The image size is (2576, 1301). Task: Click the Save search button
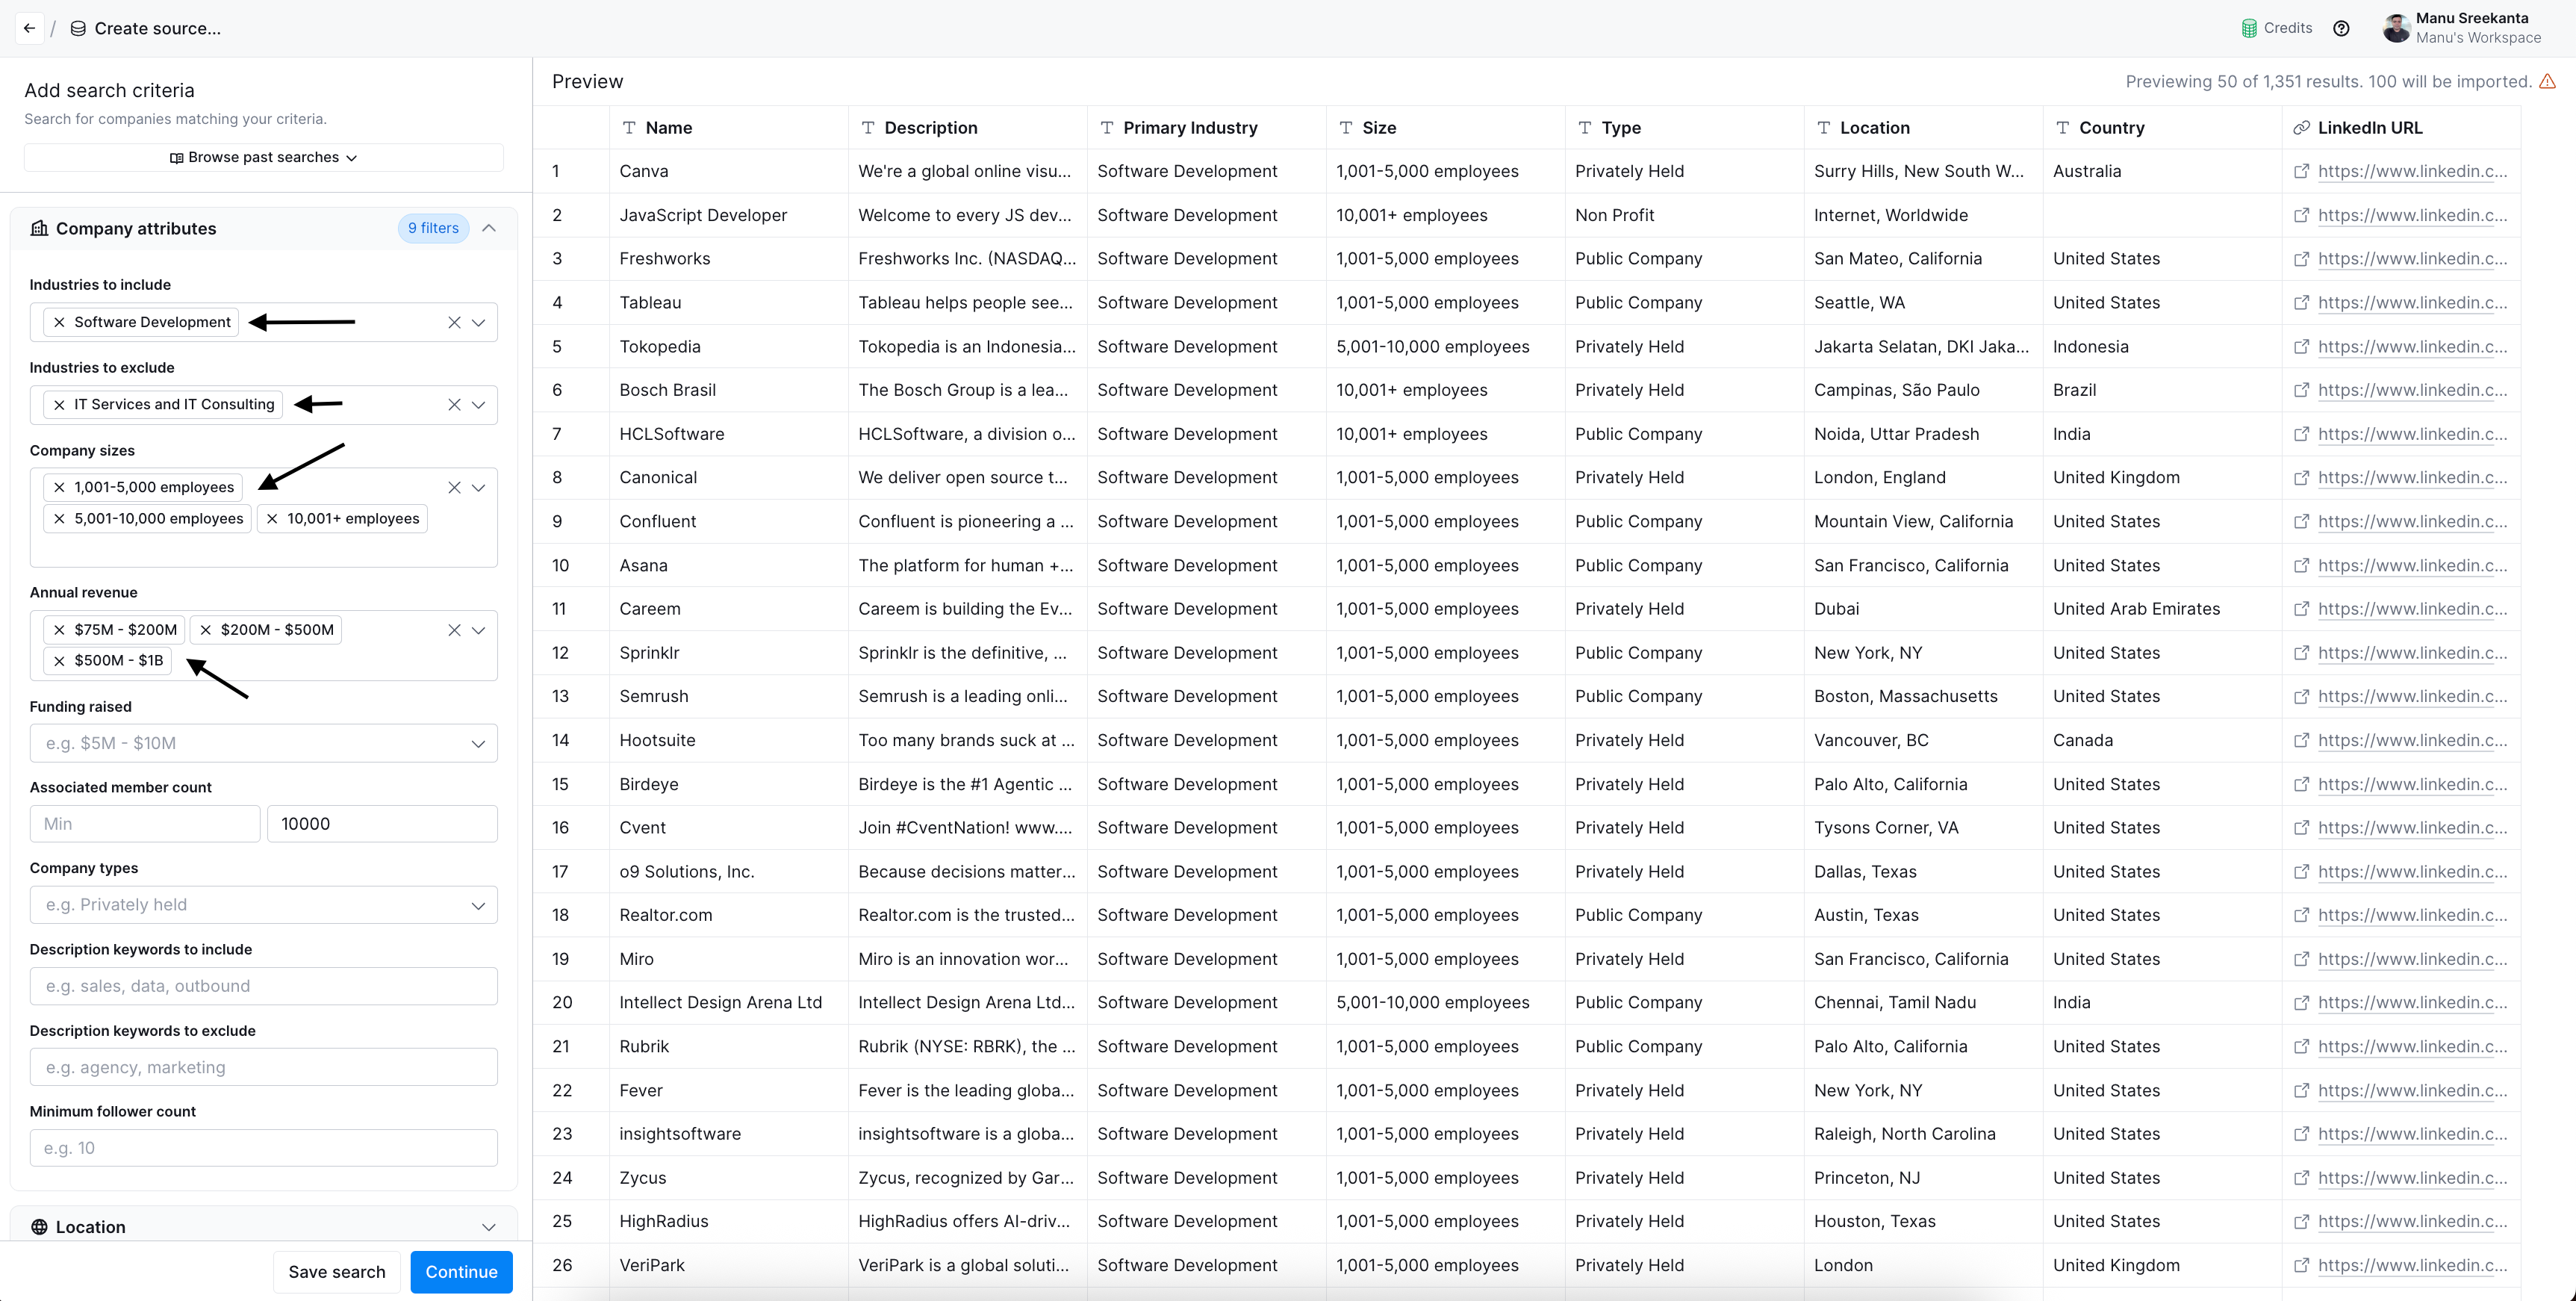(336, 1272)
